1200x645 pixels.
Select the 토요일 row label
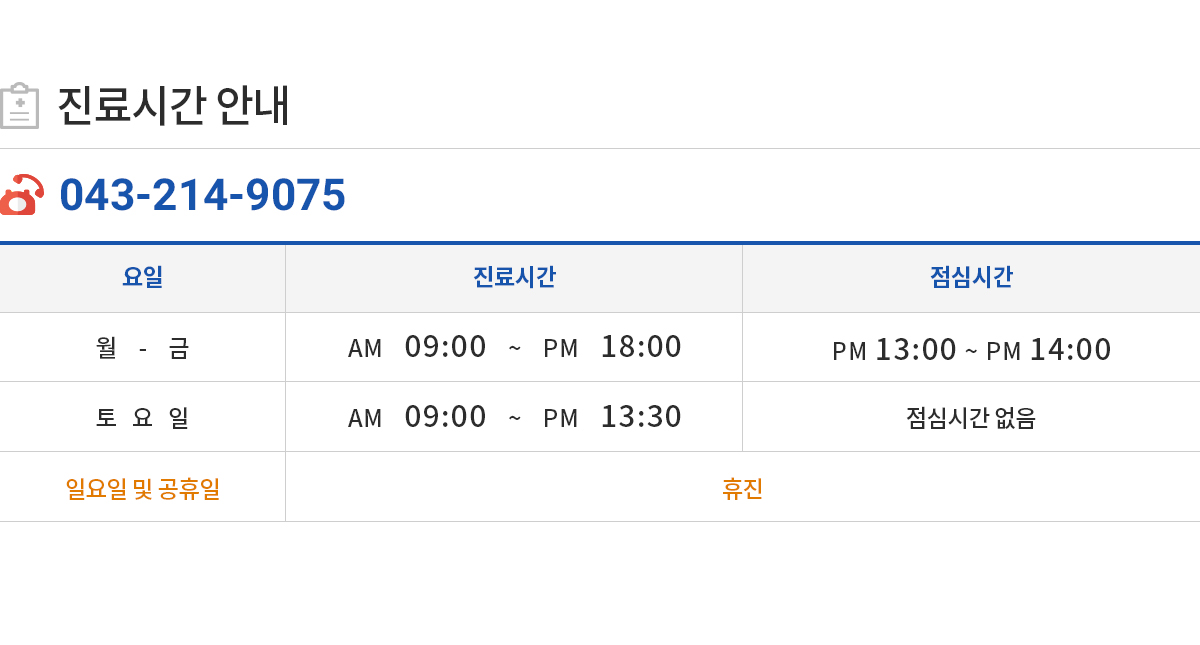pyautogui.click(x=142, y=417)
